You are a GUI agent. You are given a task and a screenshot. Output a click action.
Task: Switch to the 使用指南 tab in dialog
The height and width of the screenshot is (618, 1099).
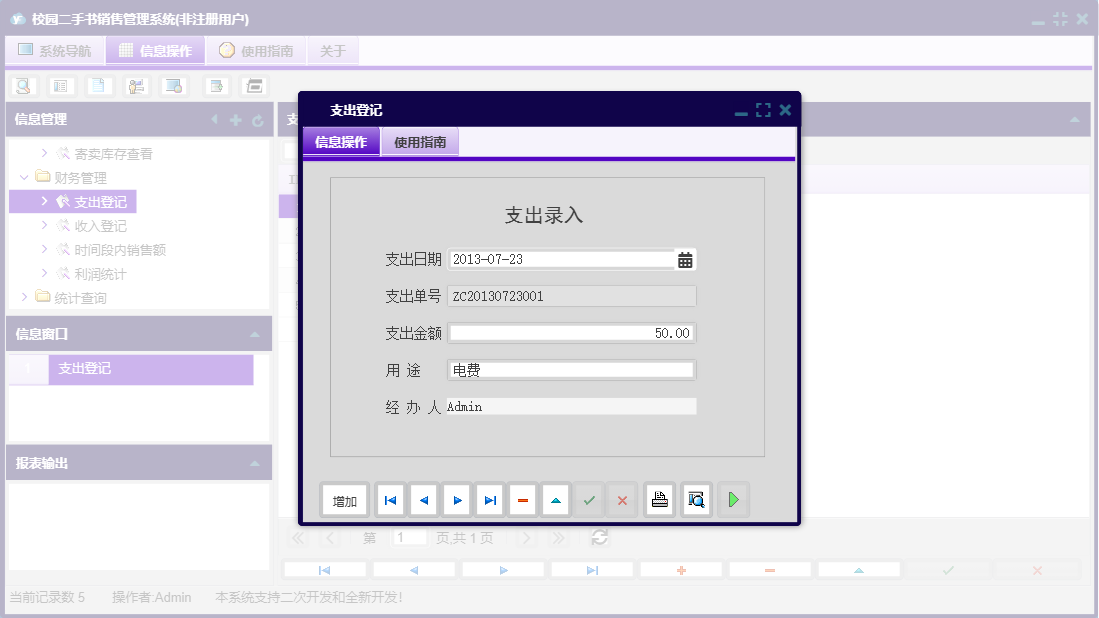pyautogui.click(x=422, y=141)
